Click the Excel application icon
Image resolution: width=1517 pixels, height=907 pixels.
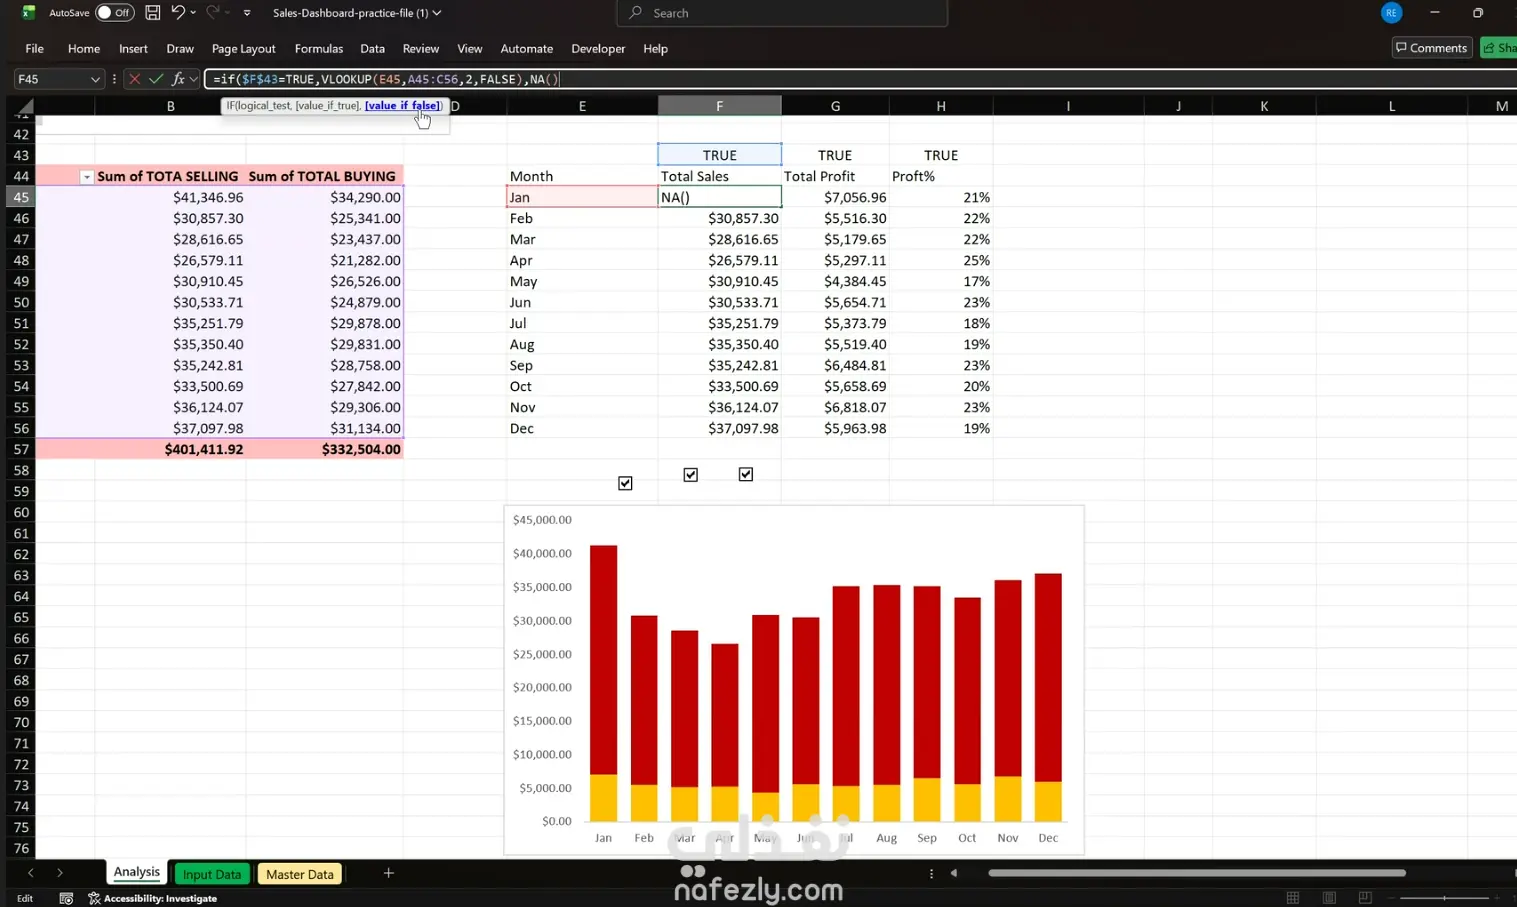pyautogui.click(x=28, y=12)
